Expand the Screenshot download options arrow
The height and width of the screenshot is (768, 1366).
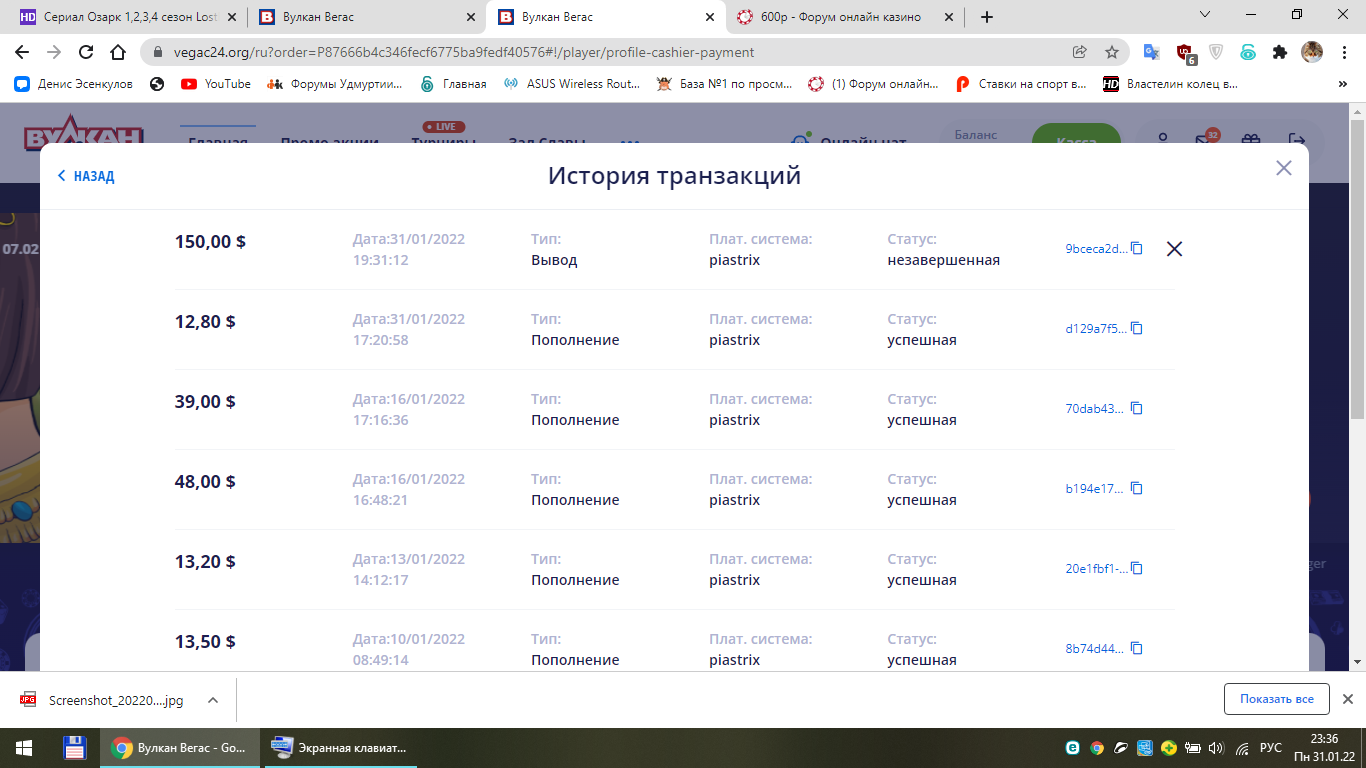[212, 700]
